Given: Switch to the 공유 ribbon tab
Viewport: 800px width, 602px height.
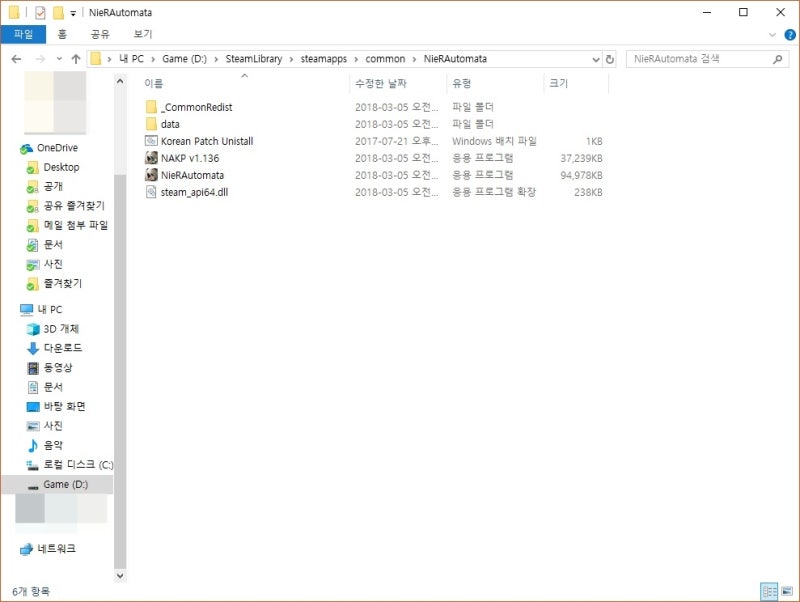Looking at the screenshot, I should tap(100, 34).
